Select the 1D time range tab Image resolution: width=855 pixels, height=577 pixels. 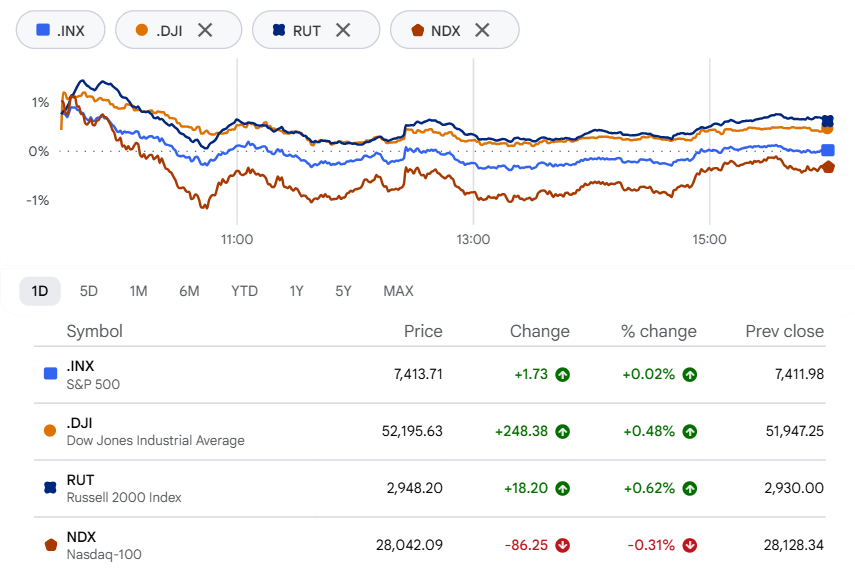(x=40, y=291)
